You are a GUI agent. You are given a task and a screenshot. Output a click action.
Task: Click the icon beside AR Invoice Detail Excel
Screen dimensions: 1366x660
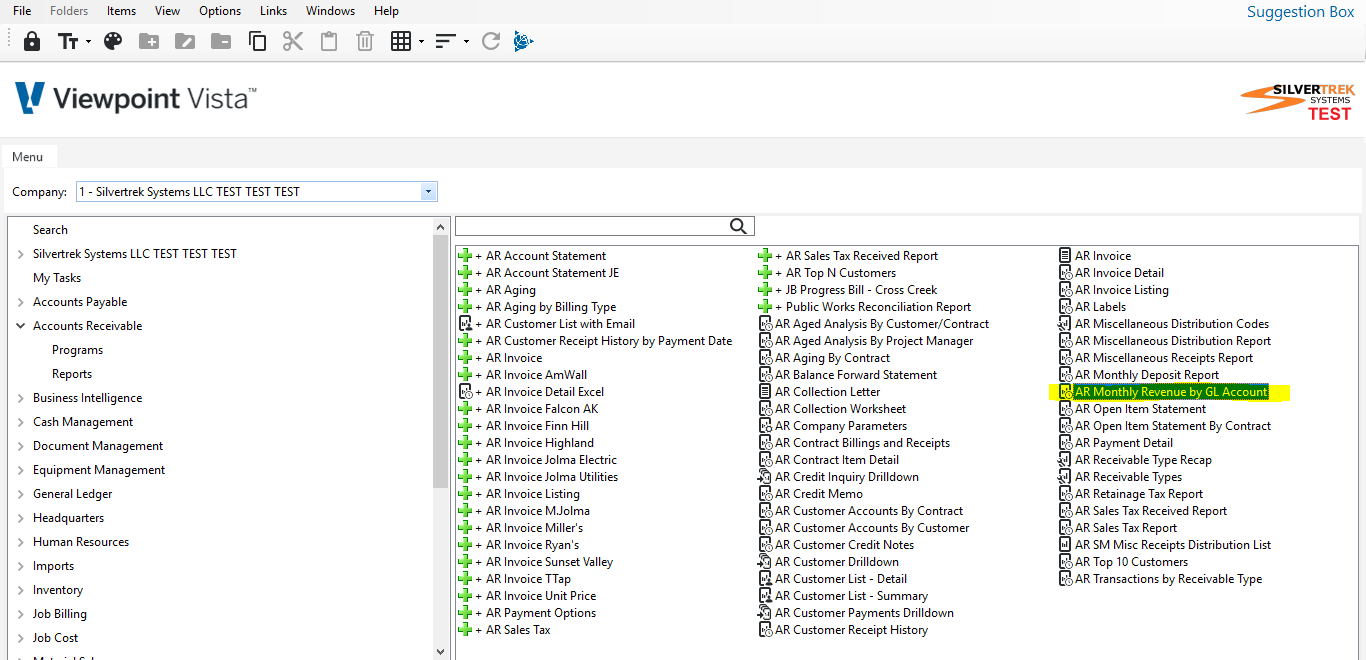coord(464,392)
